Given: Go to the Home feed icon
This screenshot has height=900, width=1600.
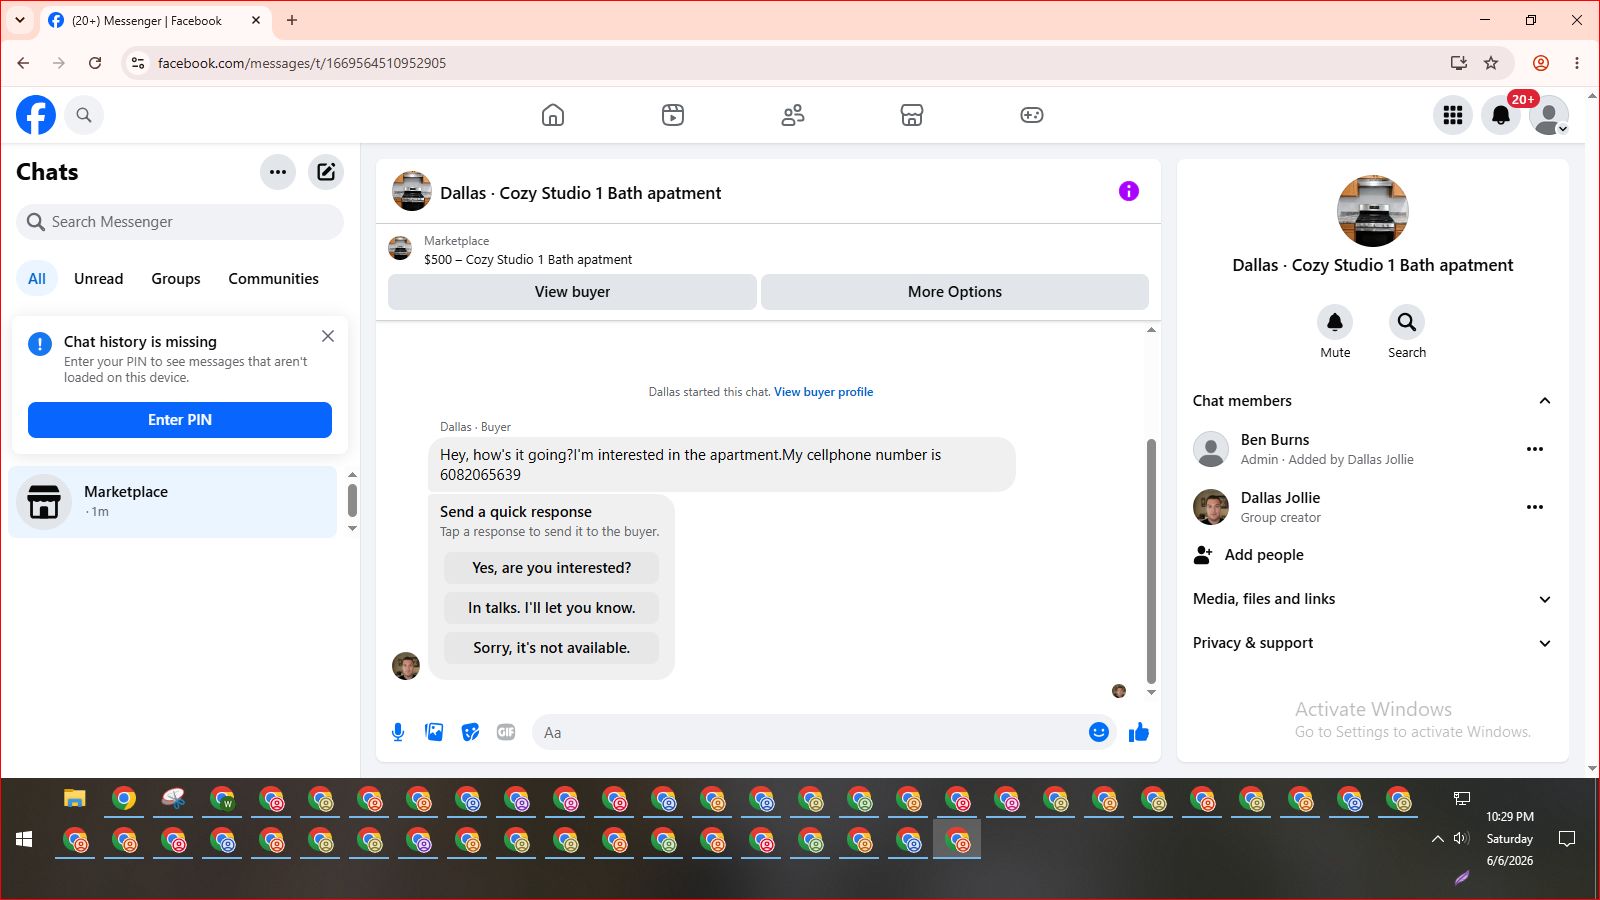Looking at the screenshot, I should click(553, 115).
